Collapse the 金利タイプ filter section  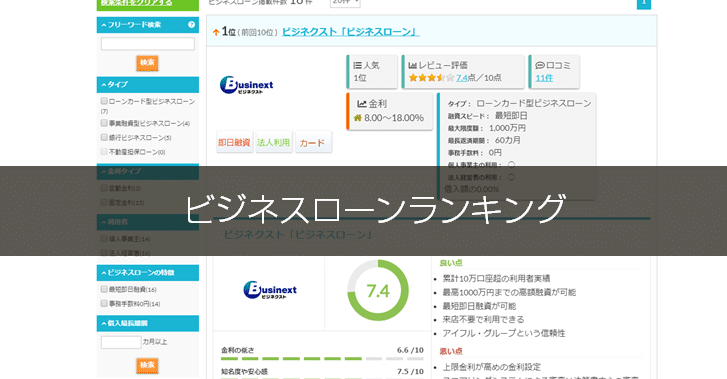(x=147, y=171)
